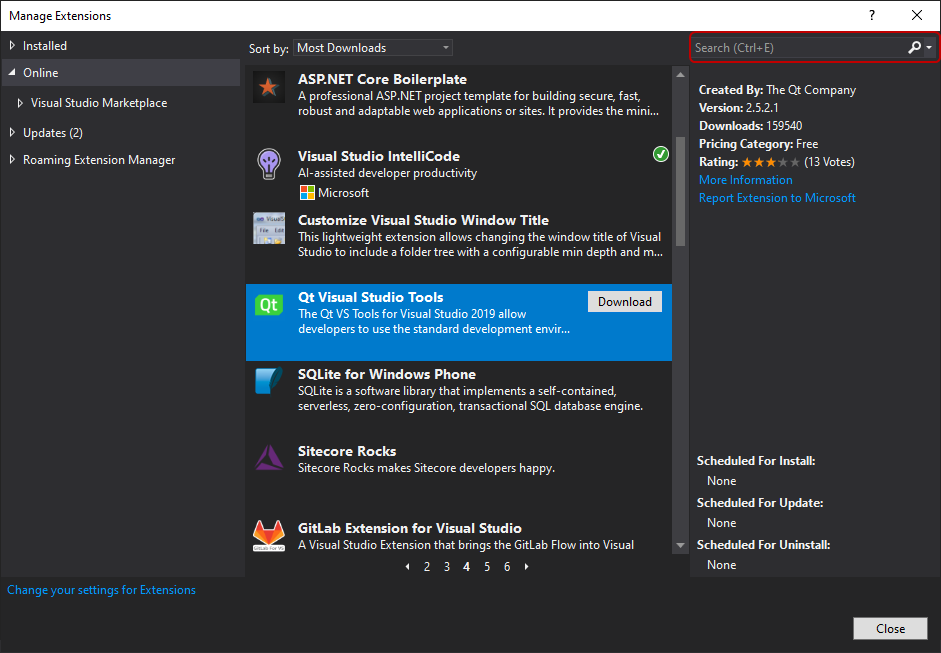The height and width of the screenshot is (653, 941).
Task: Open the Sort by Most Downloads dropdown
Action: [x=373, y=48]
